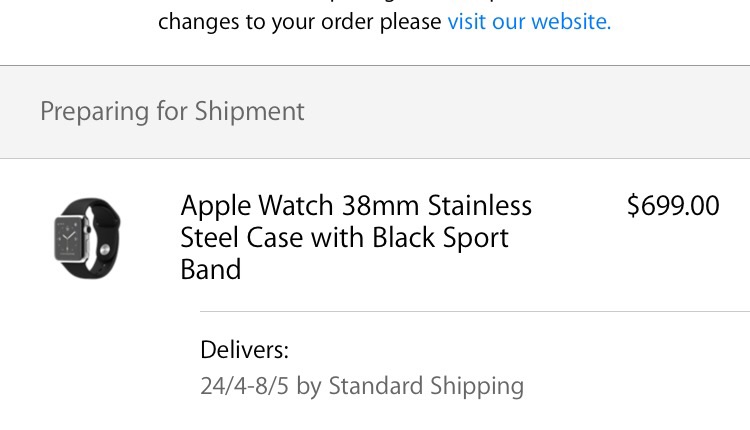Open the 'visit our website' link
750x430 pixels.
click(529, 22)
